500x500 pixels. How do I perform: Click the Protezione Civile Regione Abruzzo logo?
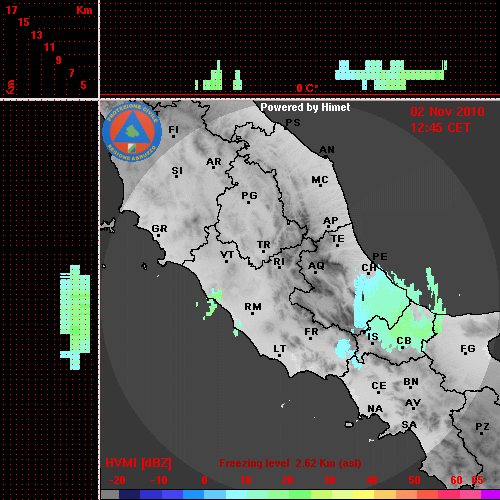132,132
